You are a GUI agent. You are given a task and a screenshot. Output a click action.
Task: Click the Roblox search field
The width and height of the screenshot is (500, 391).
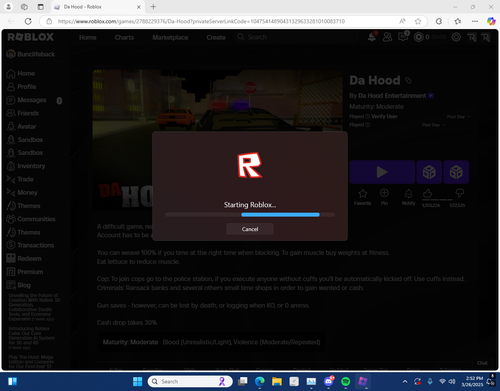tap(297, 37)
